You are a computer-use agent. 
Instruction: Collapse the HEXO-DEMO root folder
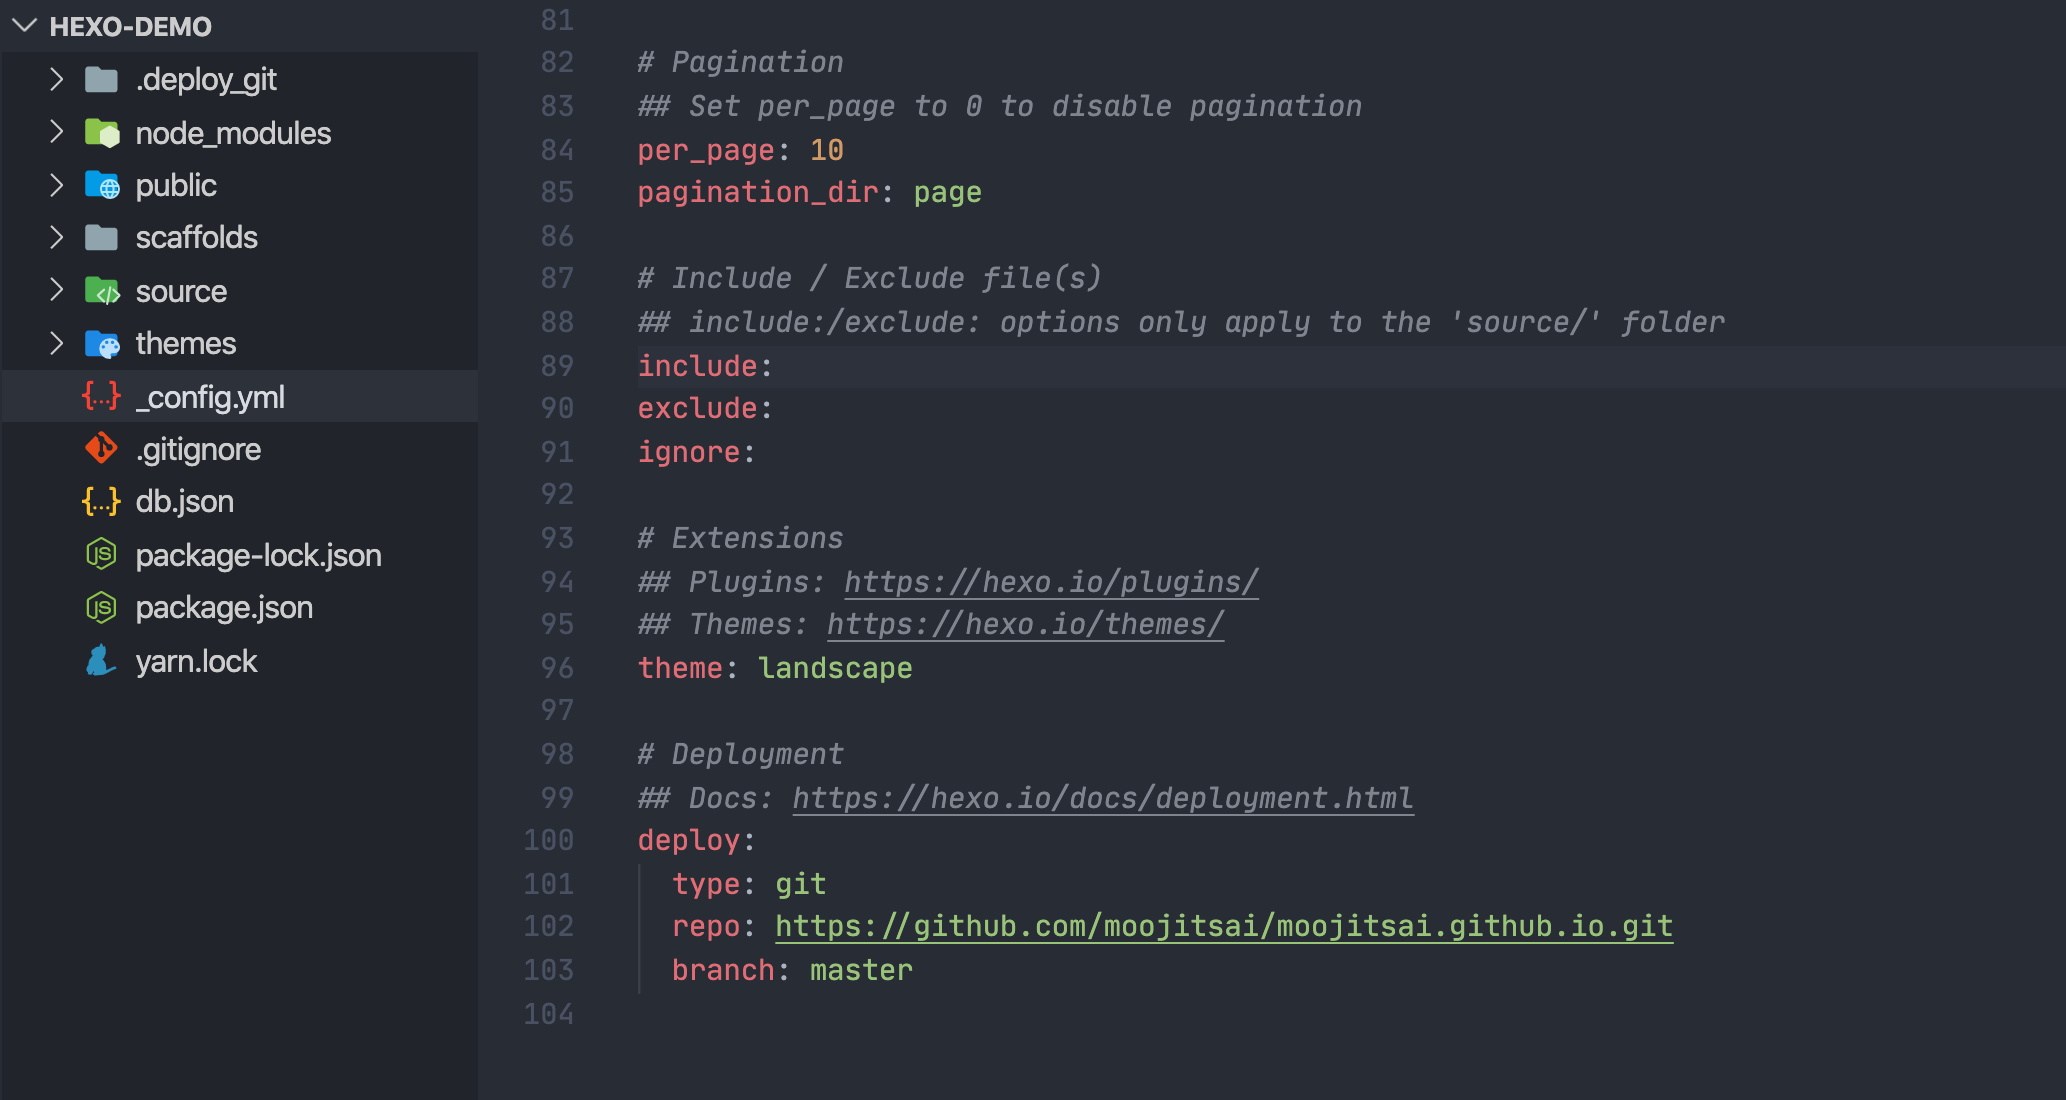(24, 26)
